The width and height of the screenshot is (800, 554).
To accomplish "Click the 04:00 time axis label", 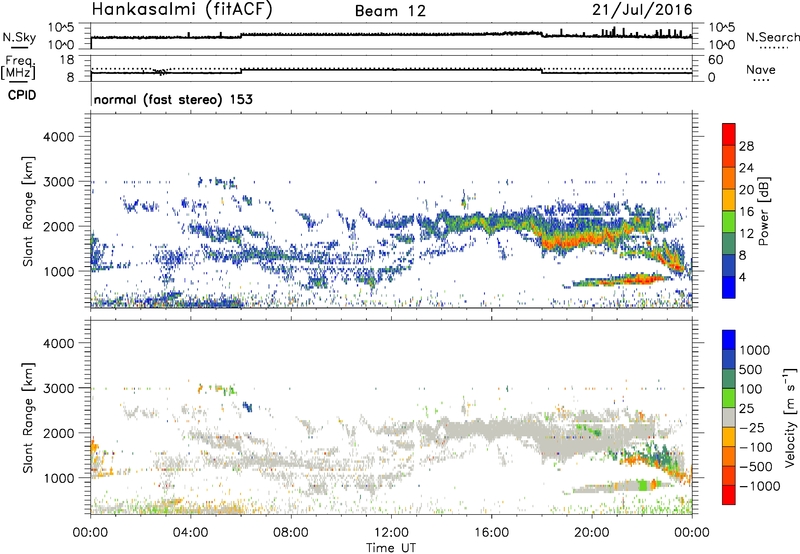I will (190, 533).
